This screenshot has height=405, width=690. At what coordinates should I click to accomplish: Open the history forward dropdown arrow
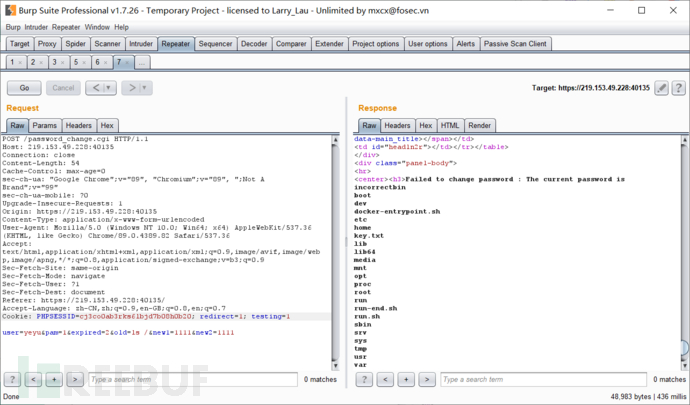(144, 88)
